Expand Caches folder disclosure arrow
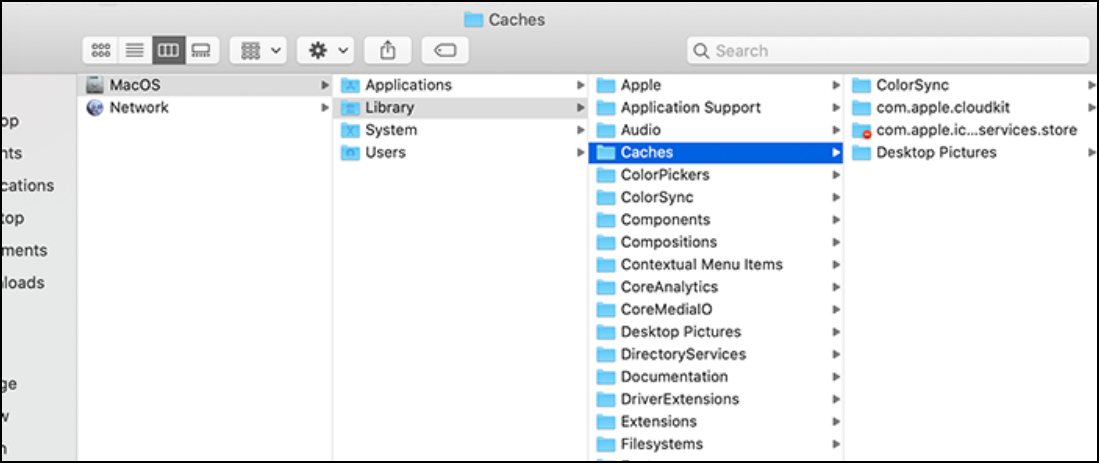1100x464 pixels. (836, 153)
